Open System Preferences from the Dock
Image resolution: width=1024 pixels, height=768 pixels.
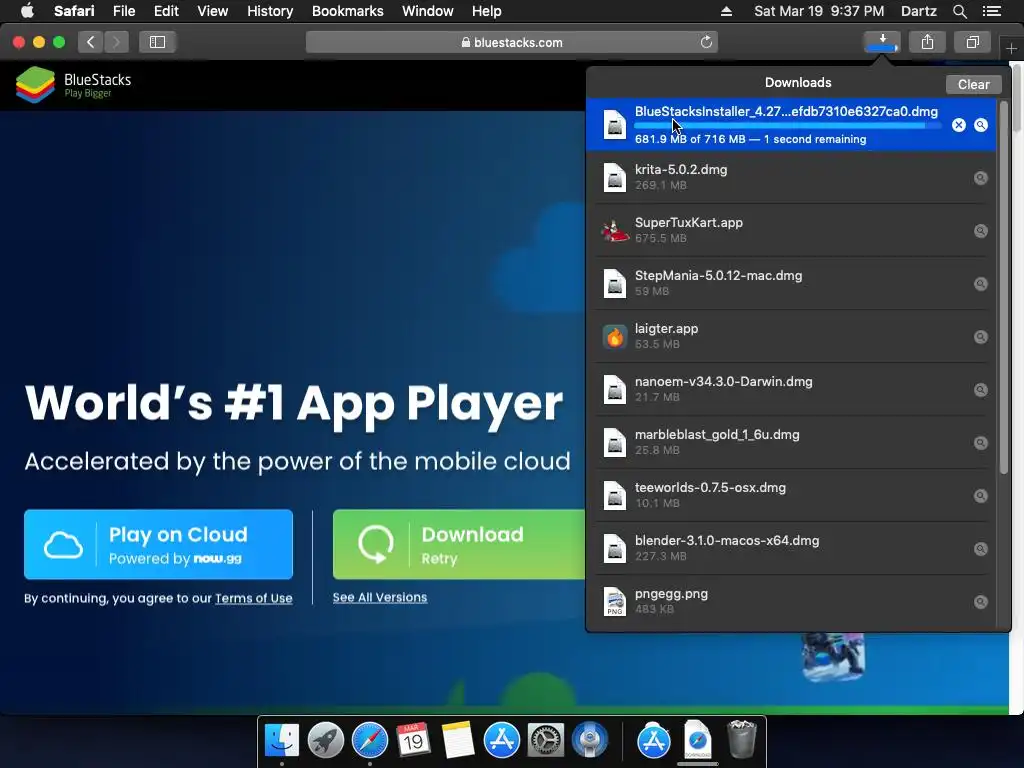pos(546,741)
